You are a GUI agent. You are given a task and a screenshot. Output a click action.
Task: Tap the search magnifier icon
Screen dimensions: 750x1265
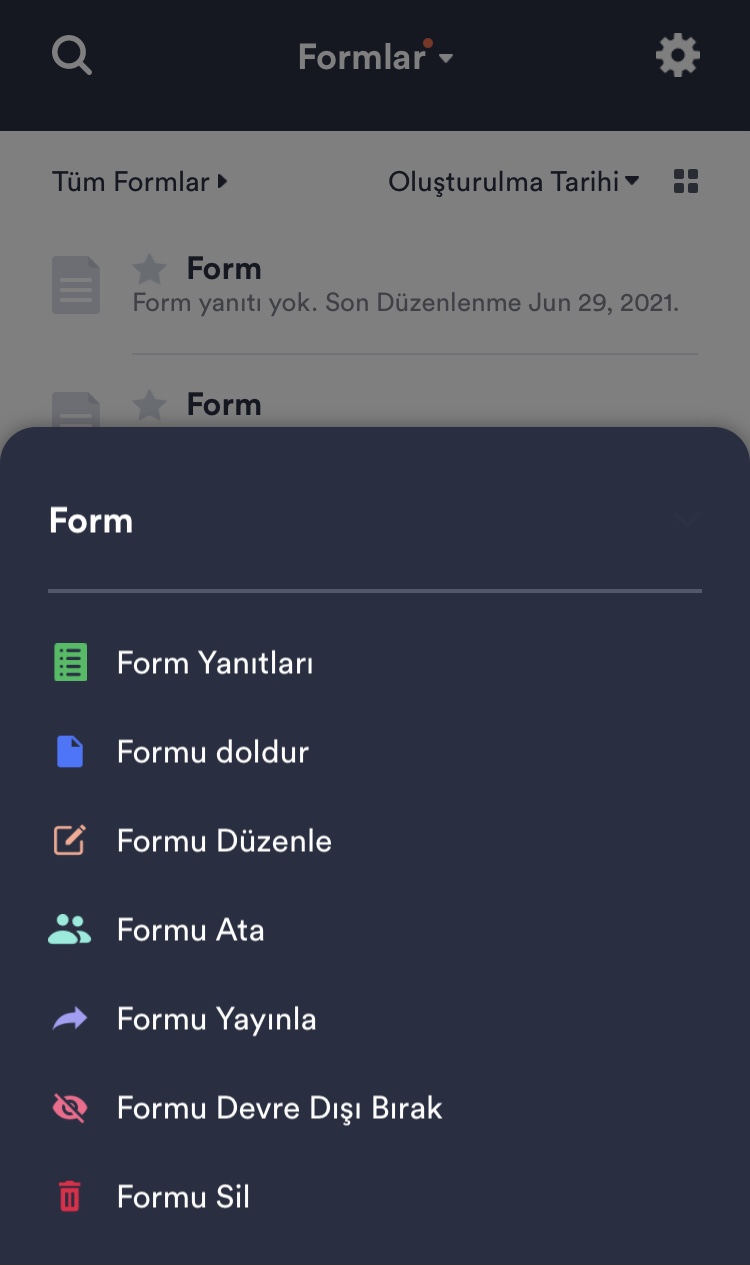click(x=72, y=55)
